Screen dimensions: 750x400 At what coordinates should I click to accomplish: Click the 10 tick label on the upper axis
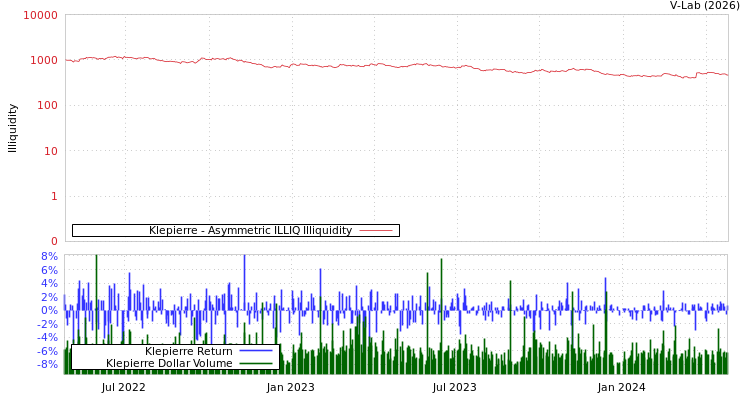pos(49,151)
